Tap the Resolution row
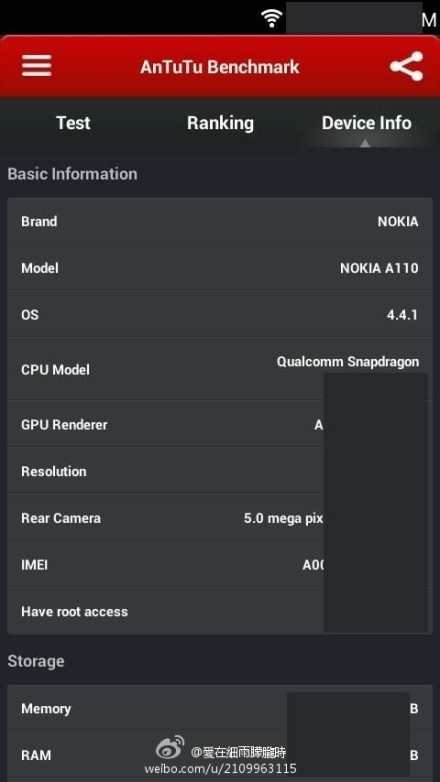 pyautogui.click(x=220, y=471)
